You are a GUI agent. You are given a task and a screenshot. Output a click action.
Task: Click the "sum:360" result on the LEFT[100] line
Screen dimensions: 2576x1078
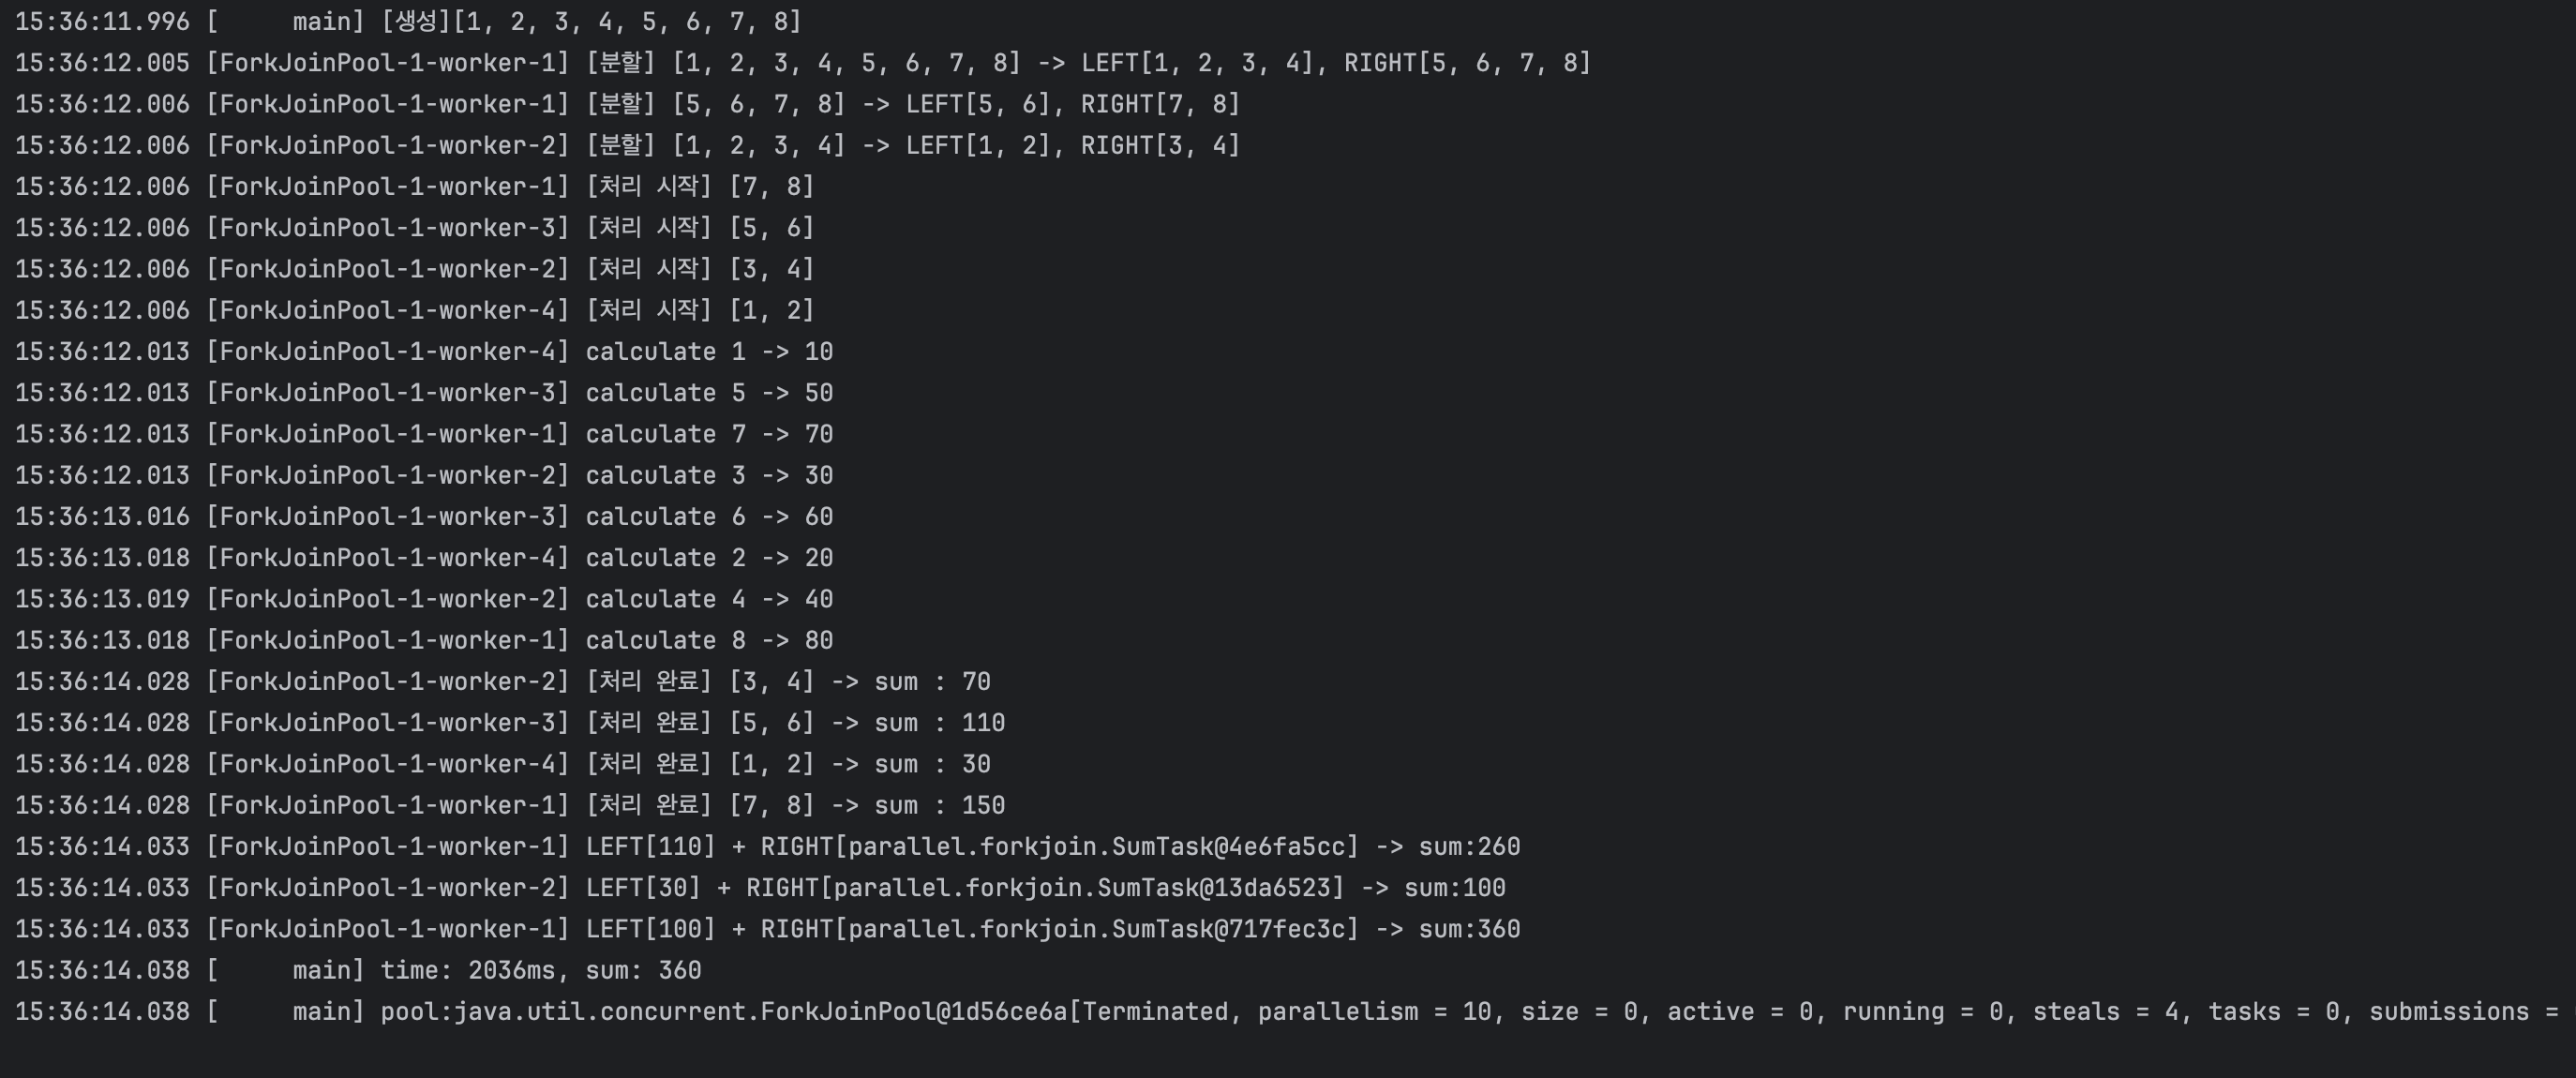click(x=1469, y=929)
